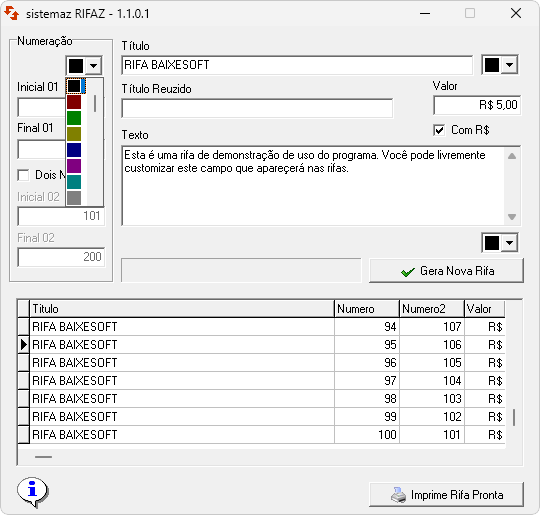The width and height of the screenshot is (540, 515).
Task: Click the sistemaz RIFAZ app logo icon
Action: [x=11, y=13]
